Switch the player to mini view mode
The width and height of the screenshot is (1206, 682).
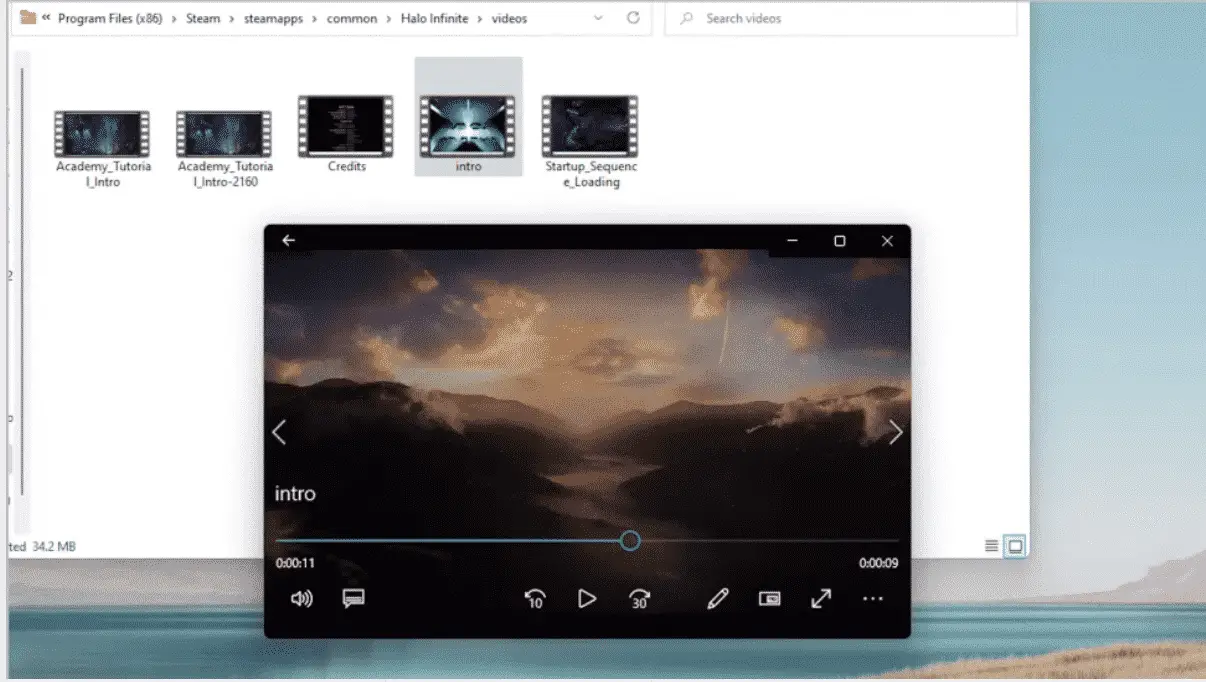769,599
